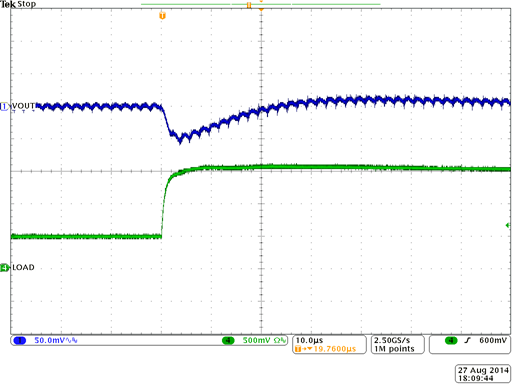The image size is (512, 384).
Task: Click the Tek logo label
Action: click(8, 4)
